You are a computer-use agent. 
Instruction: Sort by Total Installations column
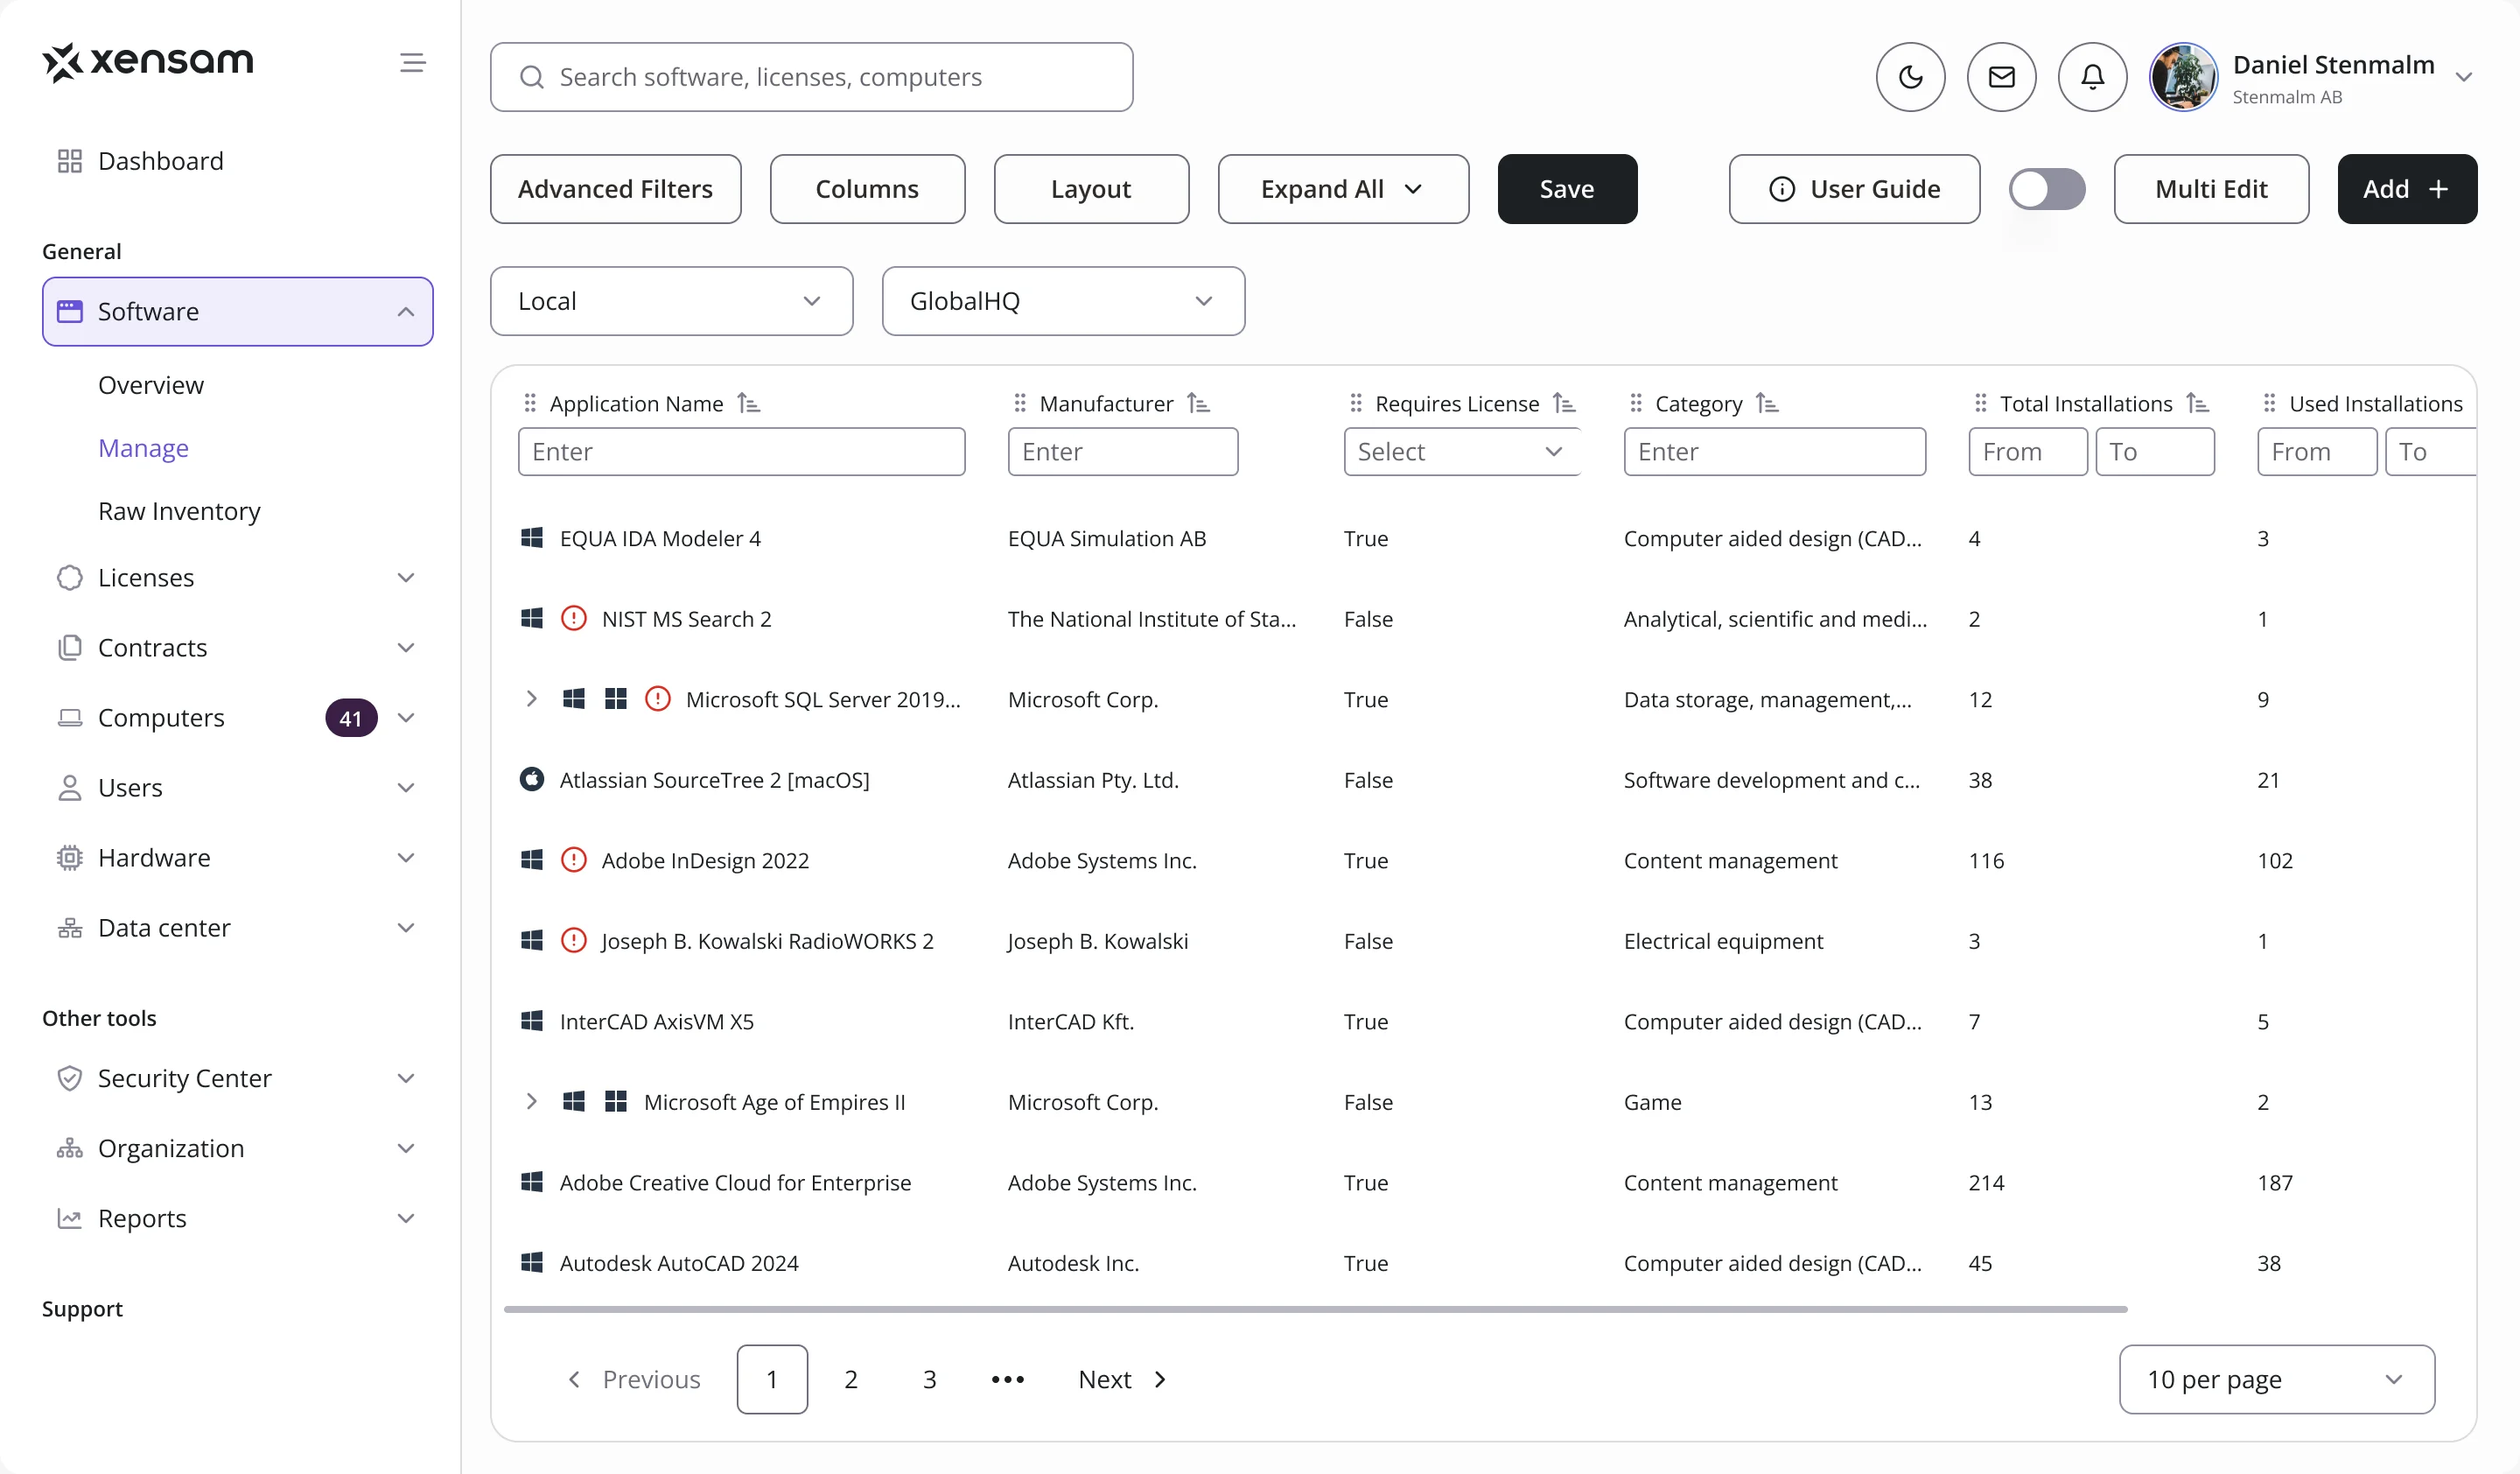[x=2197, y=403]
